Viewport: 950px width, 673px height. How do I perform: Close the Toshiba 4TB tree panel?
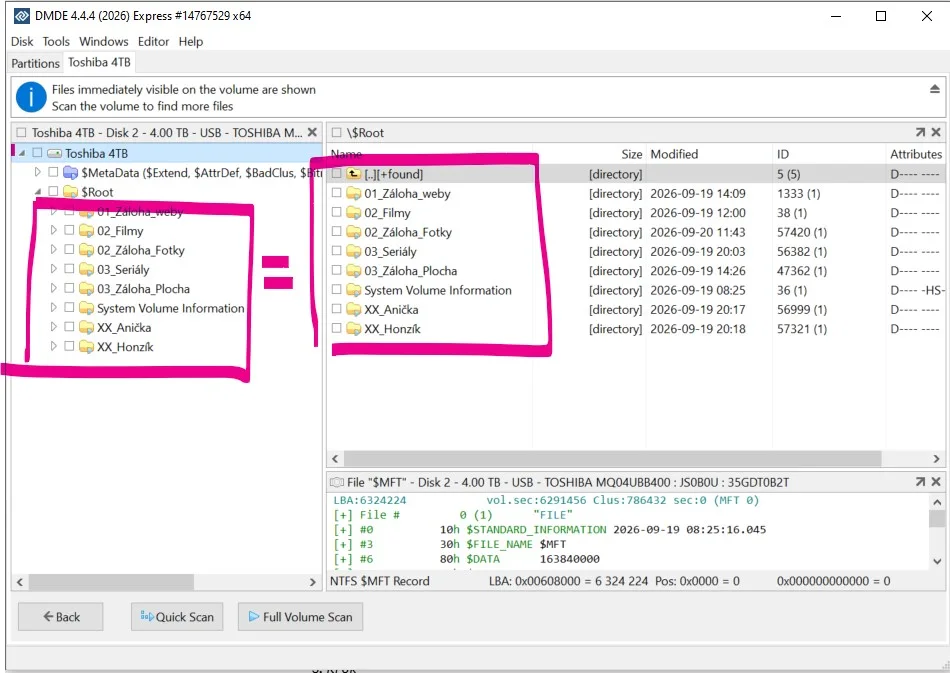tap(312, 132)
